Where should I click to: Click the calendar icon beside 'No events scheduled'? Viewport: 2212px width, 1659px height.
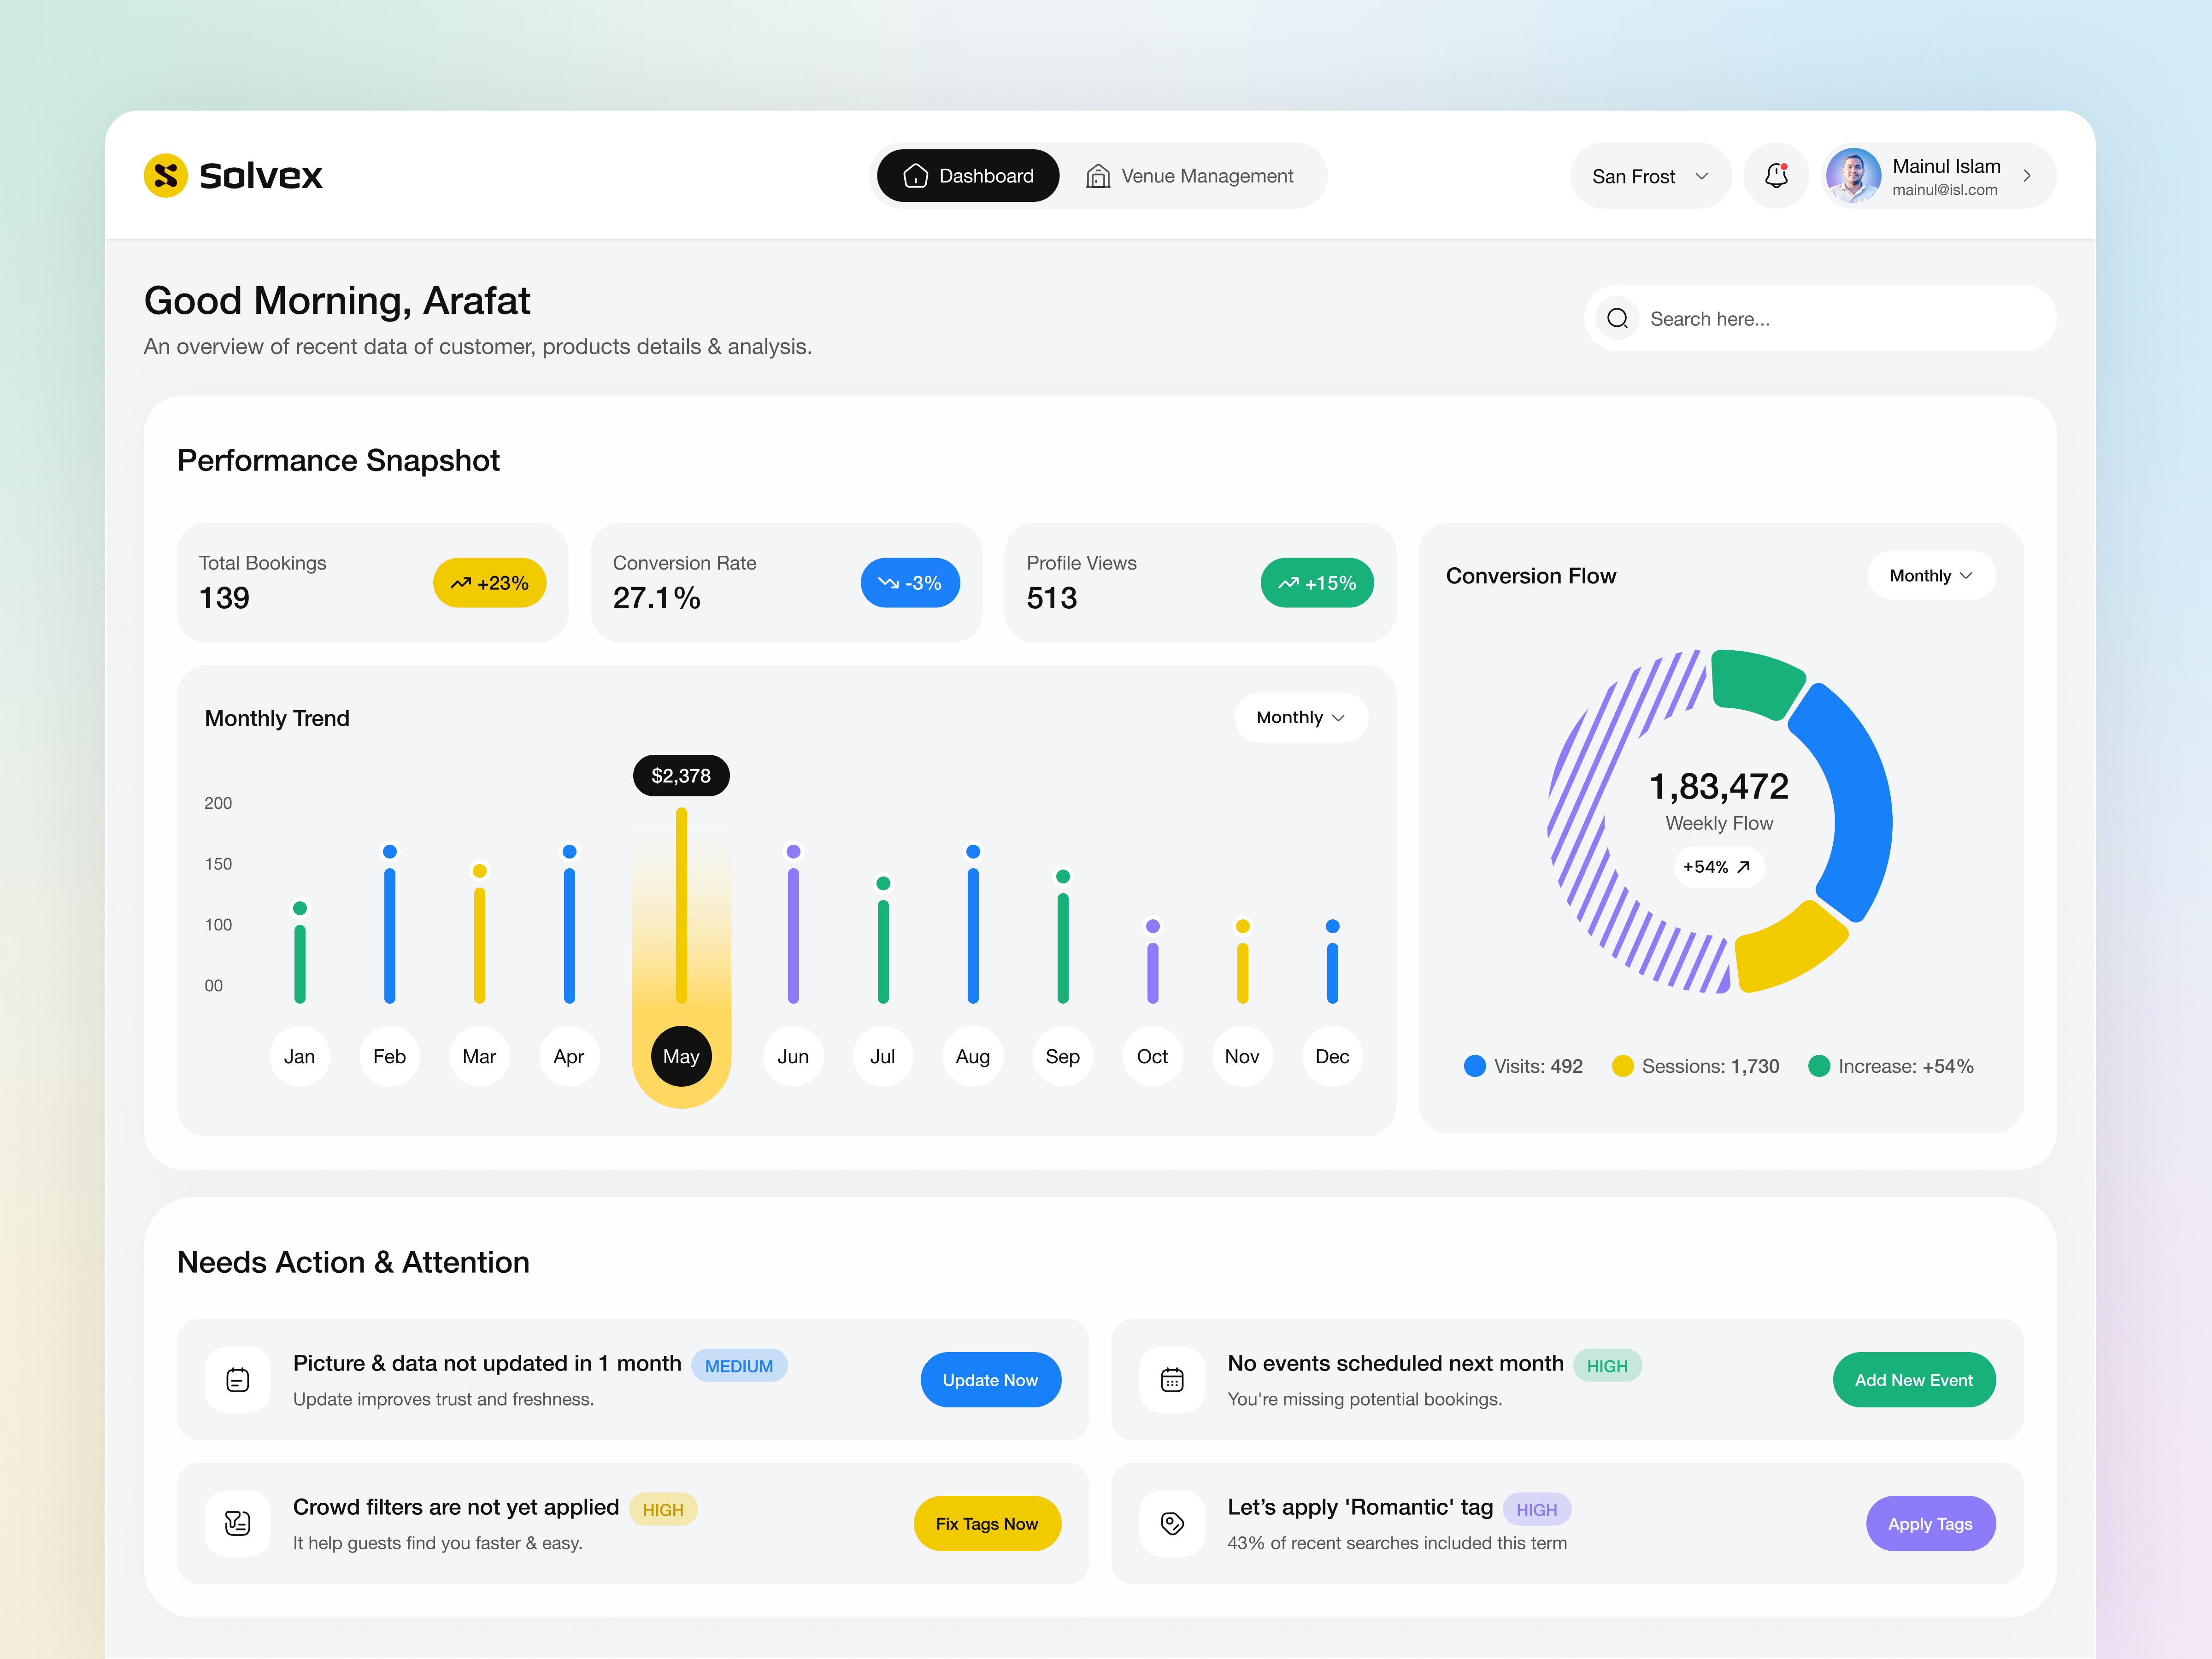tap(1172, 1380)
